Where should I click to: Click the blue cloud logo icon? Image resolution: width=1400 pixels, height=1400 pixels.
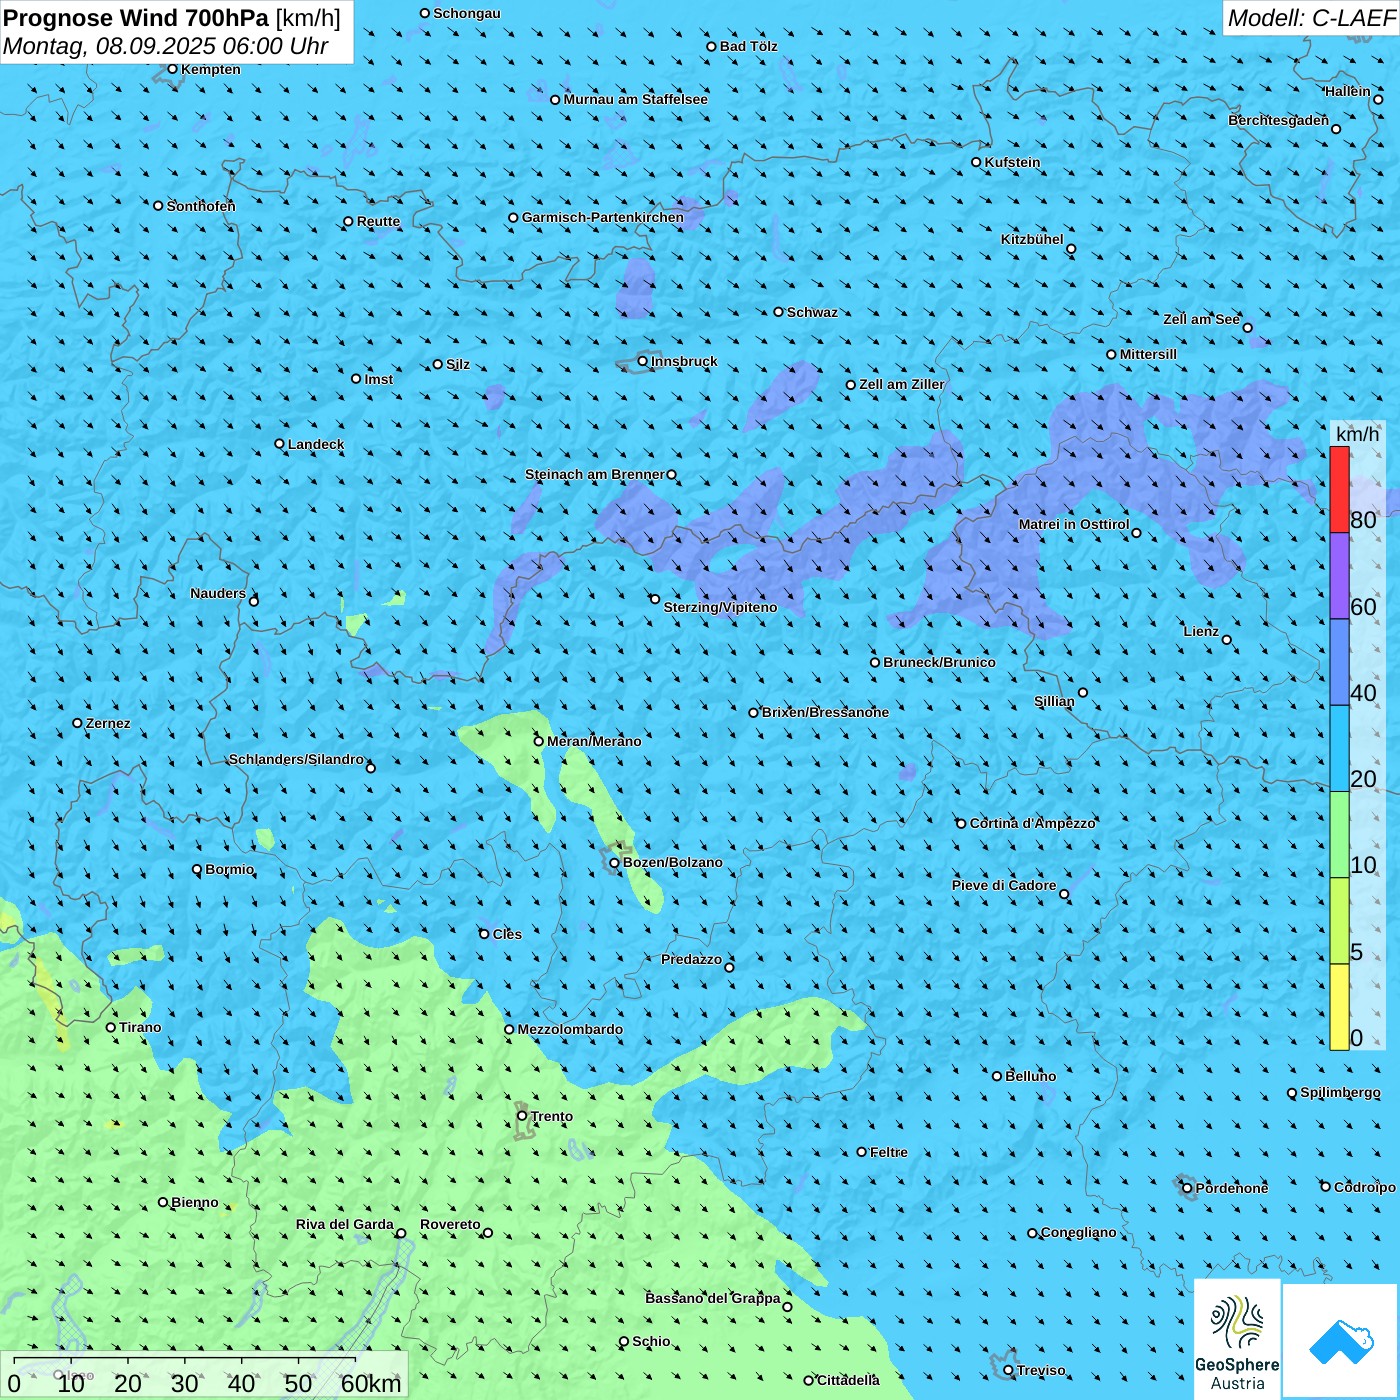point(1341,1341)
